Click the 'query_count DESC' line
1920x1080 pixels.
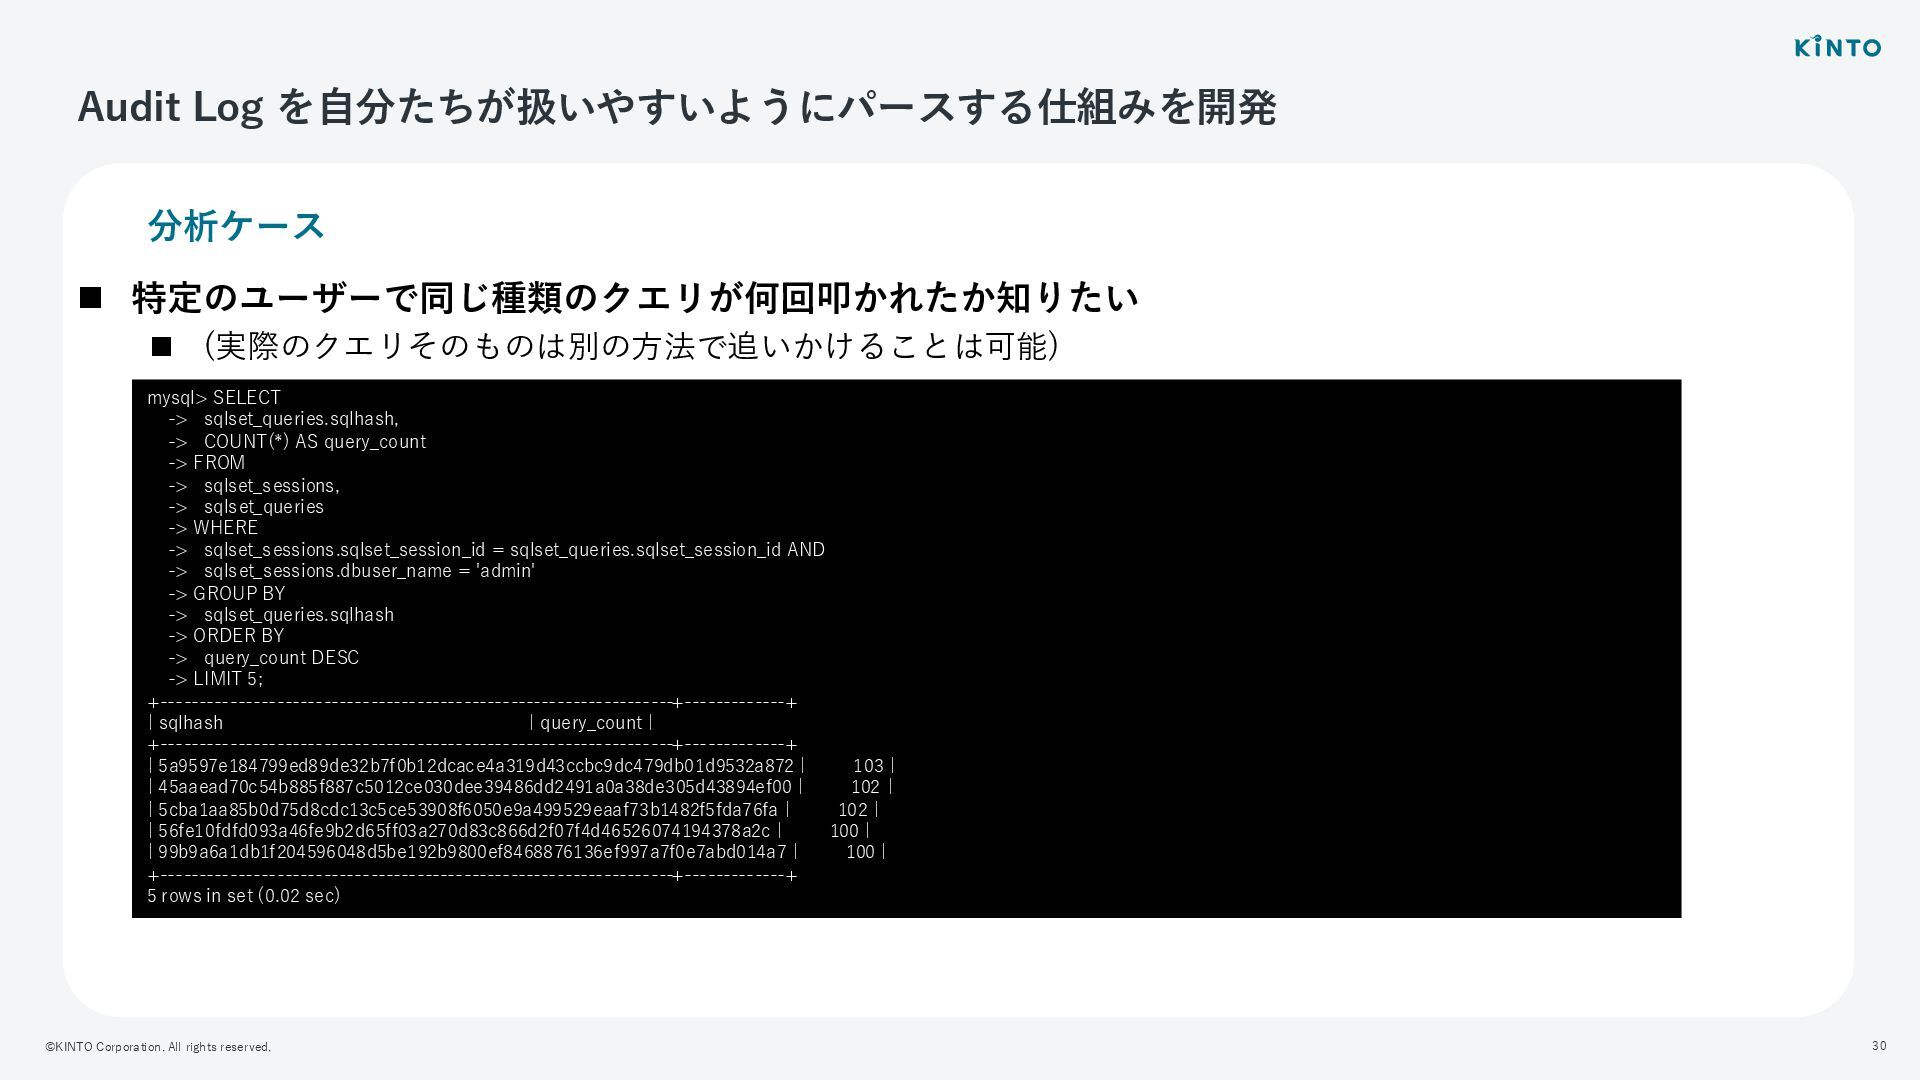coord(263,658)
